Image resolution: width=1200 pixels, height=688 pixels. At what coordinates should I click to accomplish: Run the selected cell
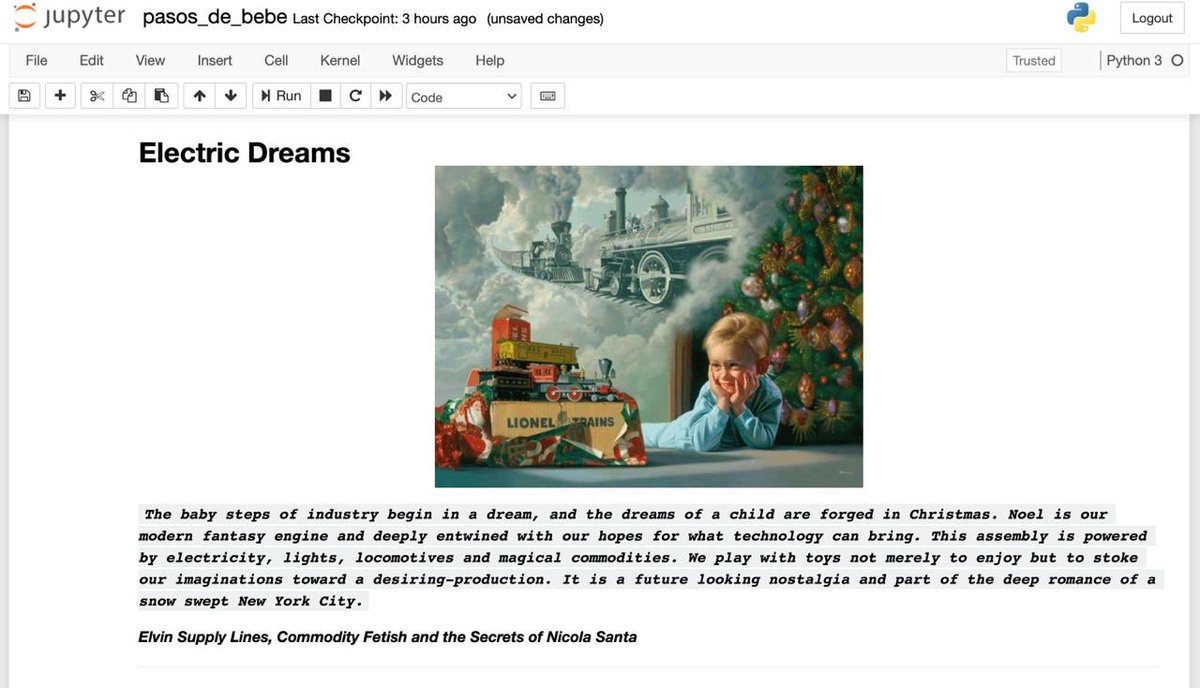[x=281, y=96]
